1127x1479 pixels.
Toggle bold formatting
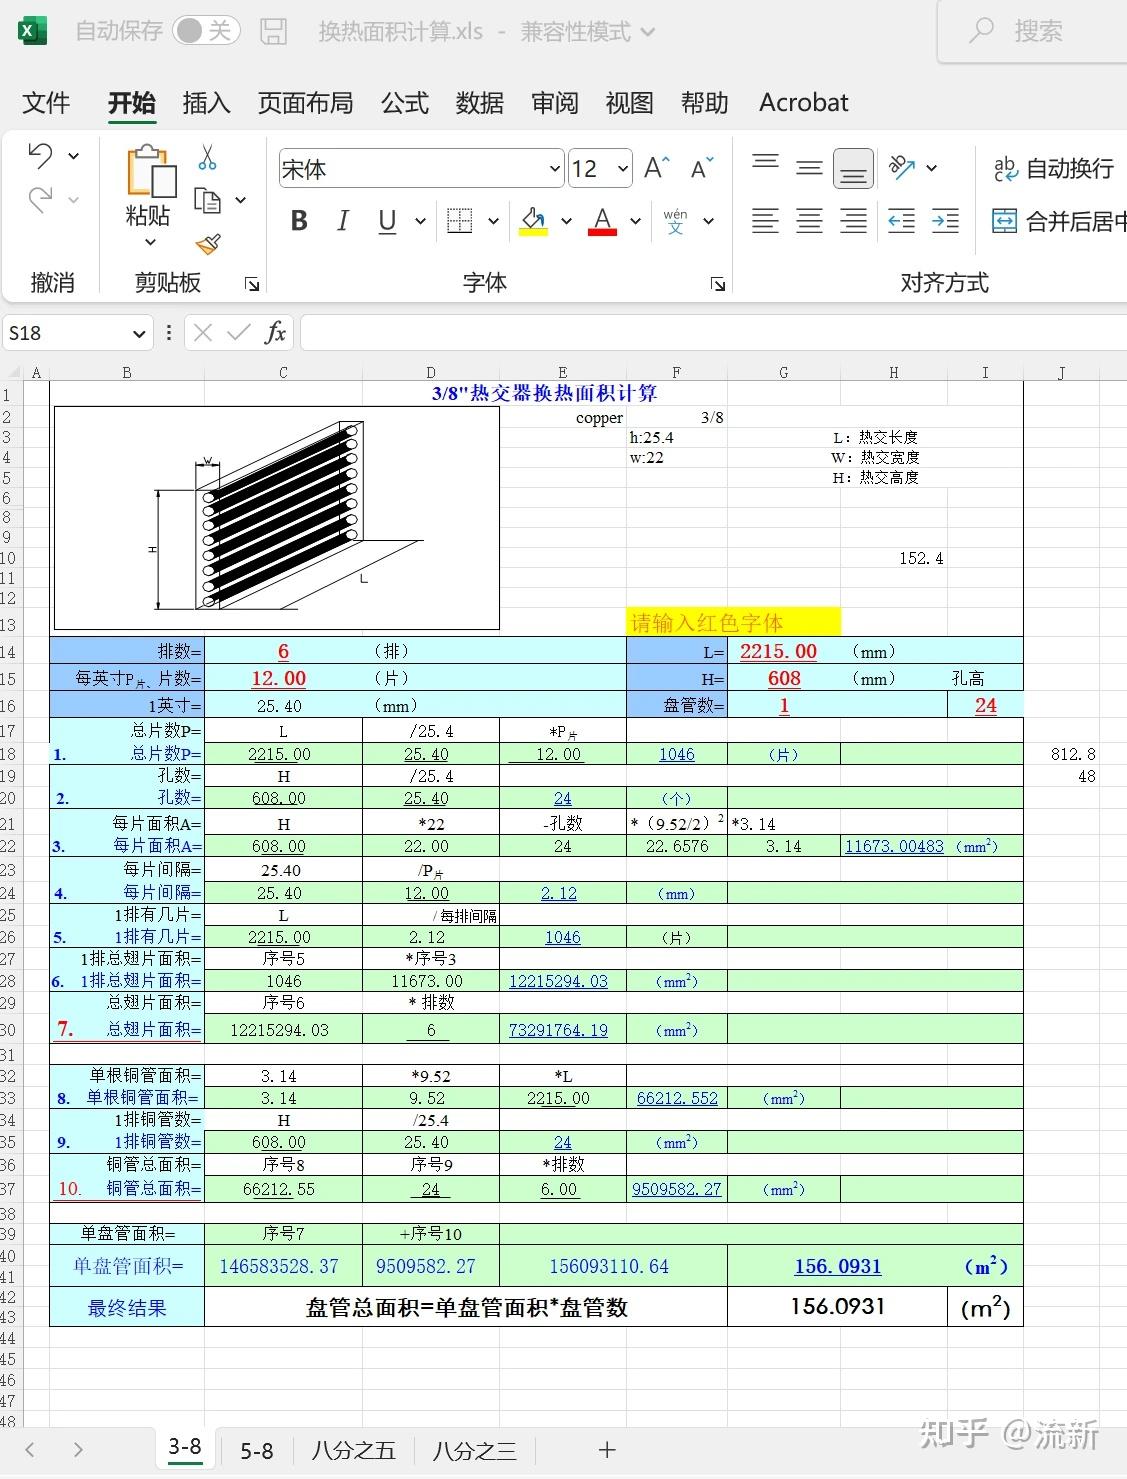pyautogui.click(x=298, y=221)
